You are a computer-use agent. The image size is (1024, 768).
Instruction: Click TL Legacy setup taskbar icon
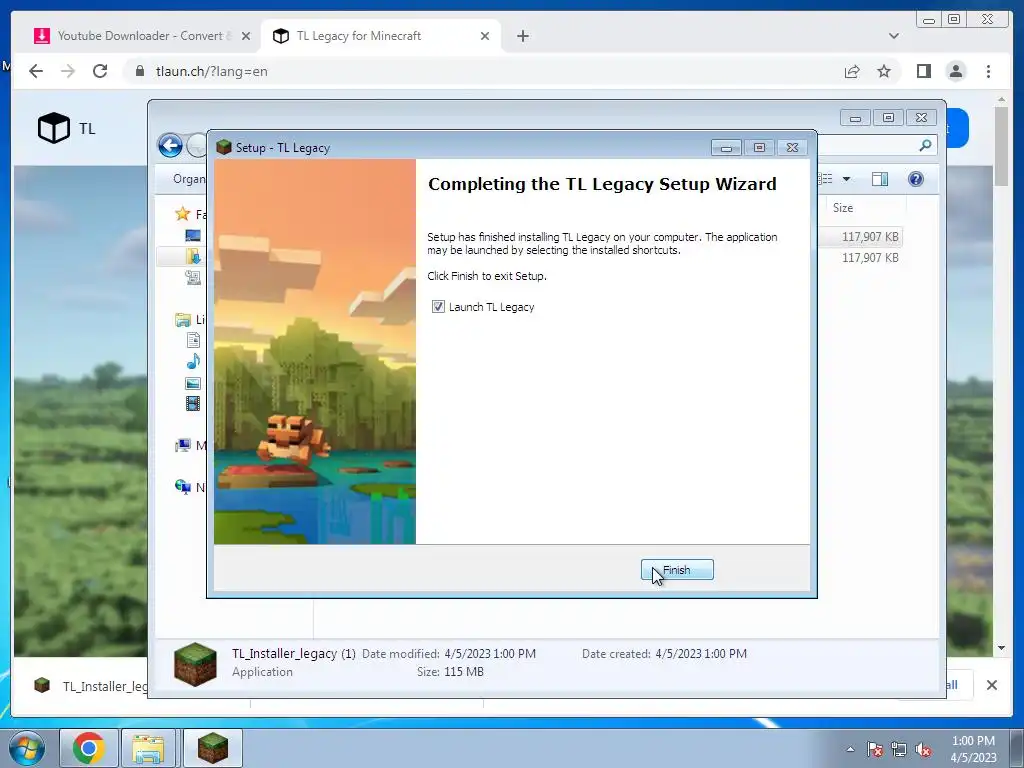tap(213, 748)
